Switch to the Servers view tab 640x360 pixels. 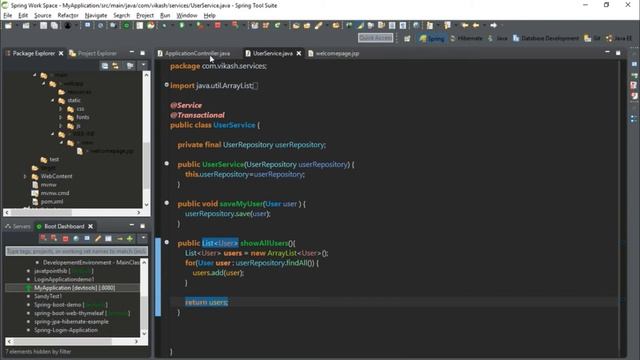point(18,226)
